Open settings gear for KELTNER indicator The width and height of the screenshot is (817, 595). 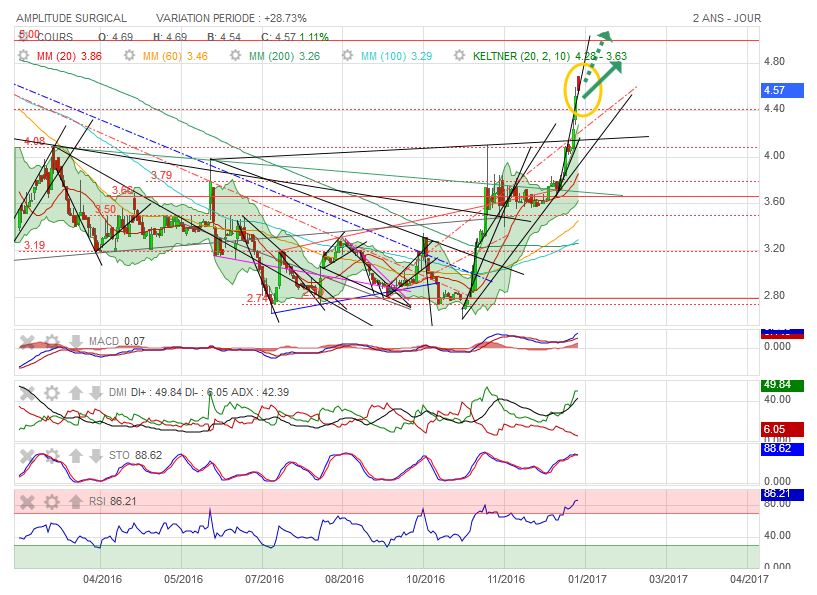459,55
